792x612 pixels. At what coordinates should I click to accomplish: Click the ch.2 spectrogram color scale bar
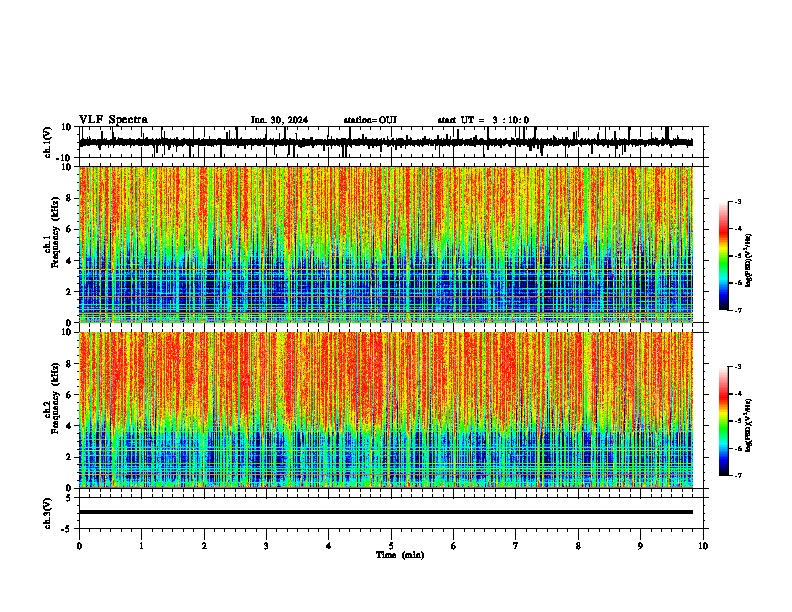(723, 421)
